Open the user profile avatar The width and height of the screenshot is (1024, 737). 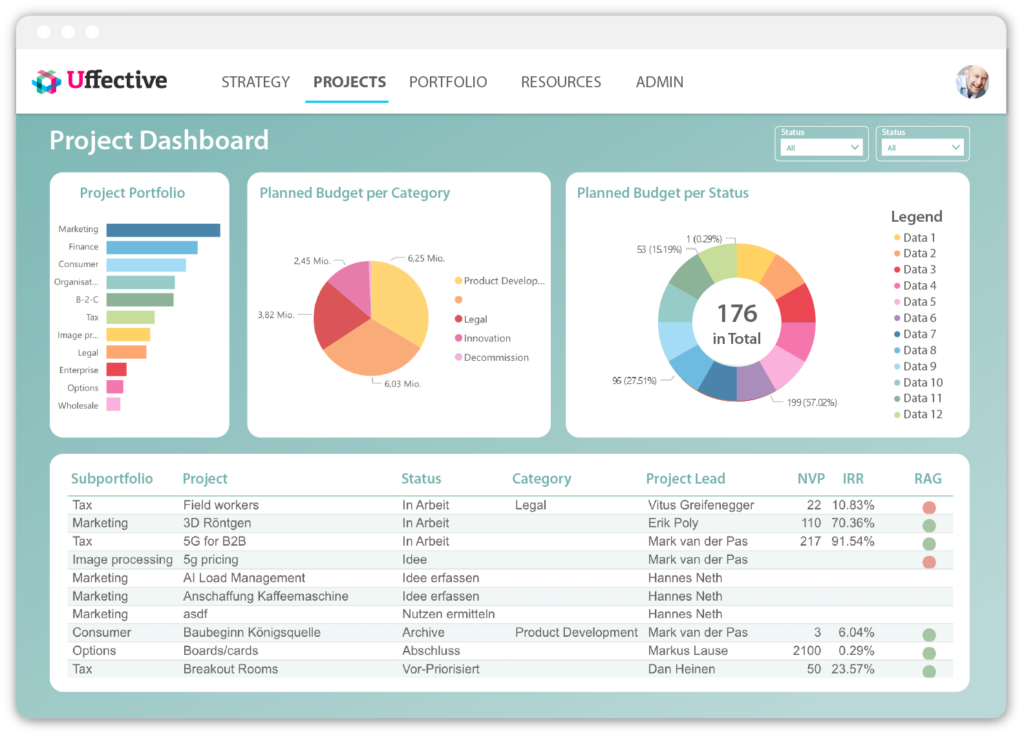click(x=971, y=82)
